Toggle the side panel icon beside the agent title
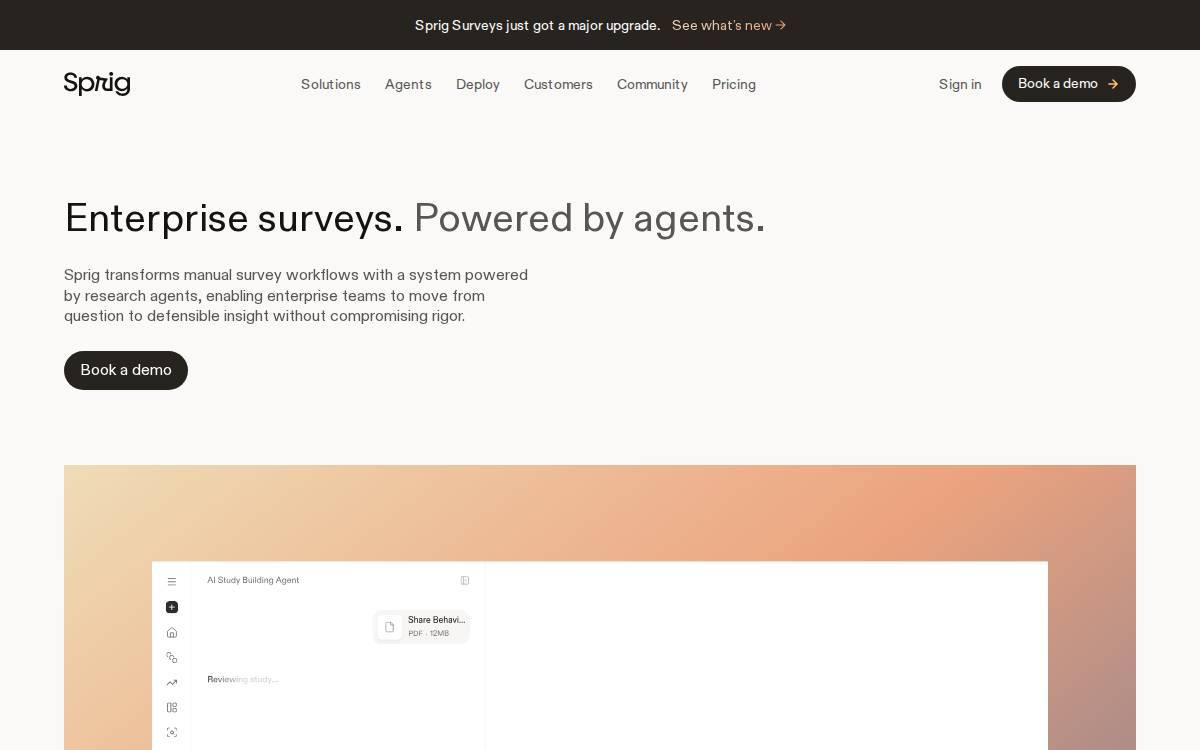 coord(465,580)
